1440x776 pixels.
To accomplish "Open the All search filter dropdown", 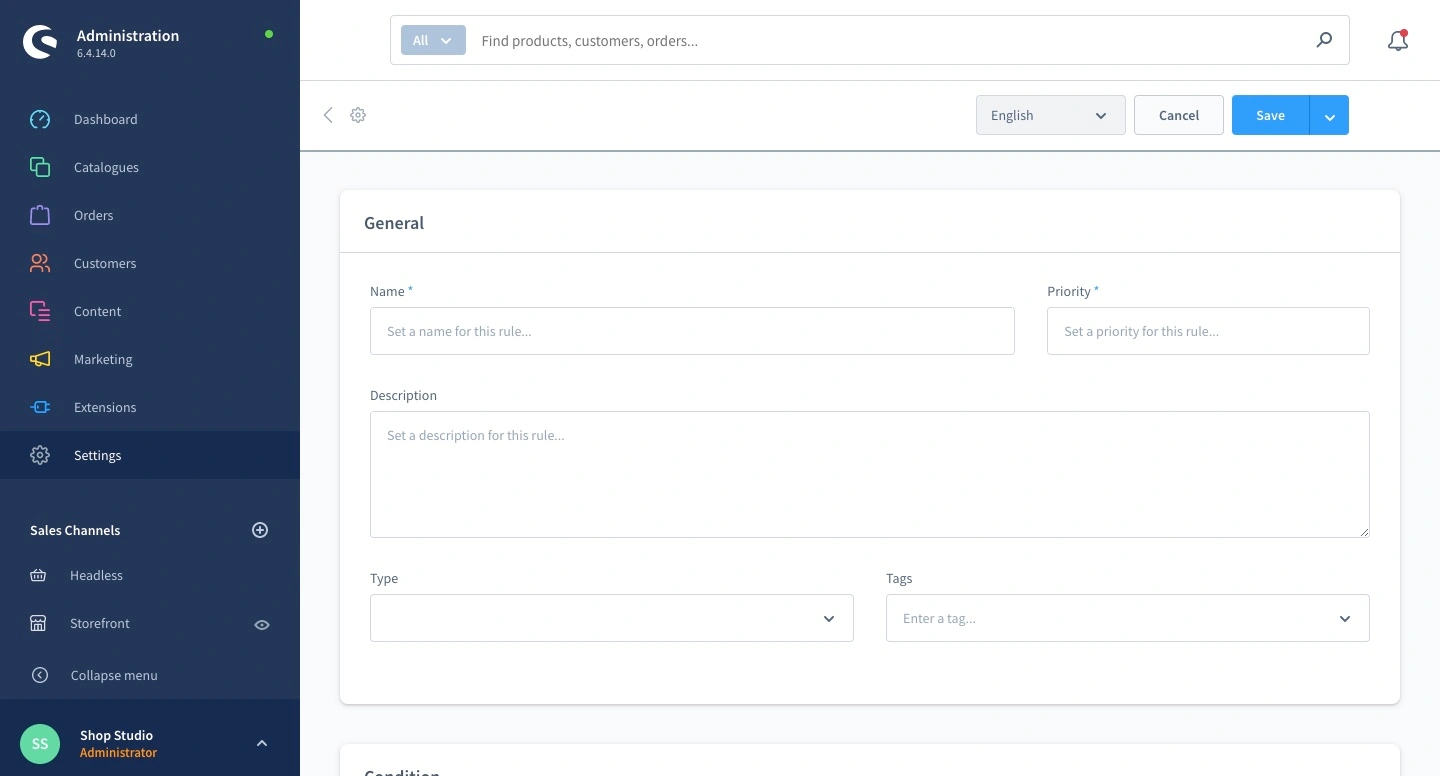I will [x=433, y=41].
